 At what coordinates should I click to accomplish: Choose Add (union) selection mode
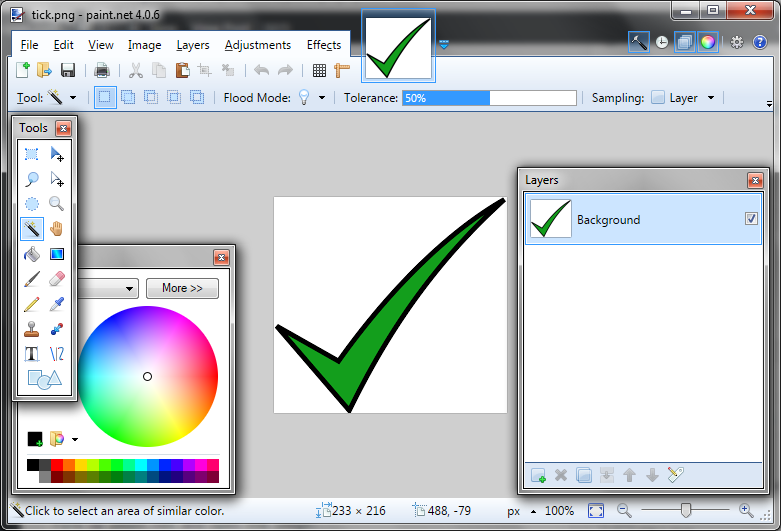tap(128, 98)
